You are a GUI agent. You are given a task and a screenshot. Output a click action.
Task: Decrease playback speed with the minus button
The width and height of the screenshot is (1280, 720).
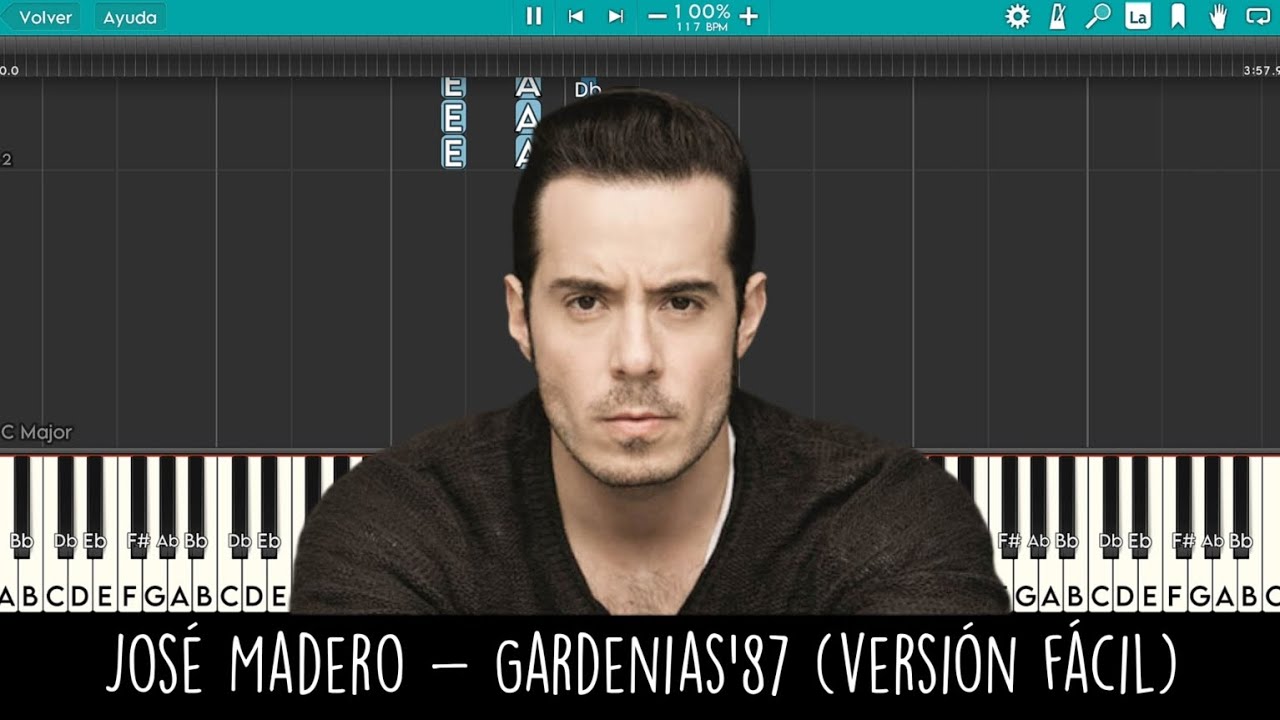pos(657,16)
